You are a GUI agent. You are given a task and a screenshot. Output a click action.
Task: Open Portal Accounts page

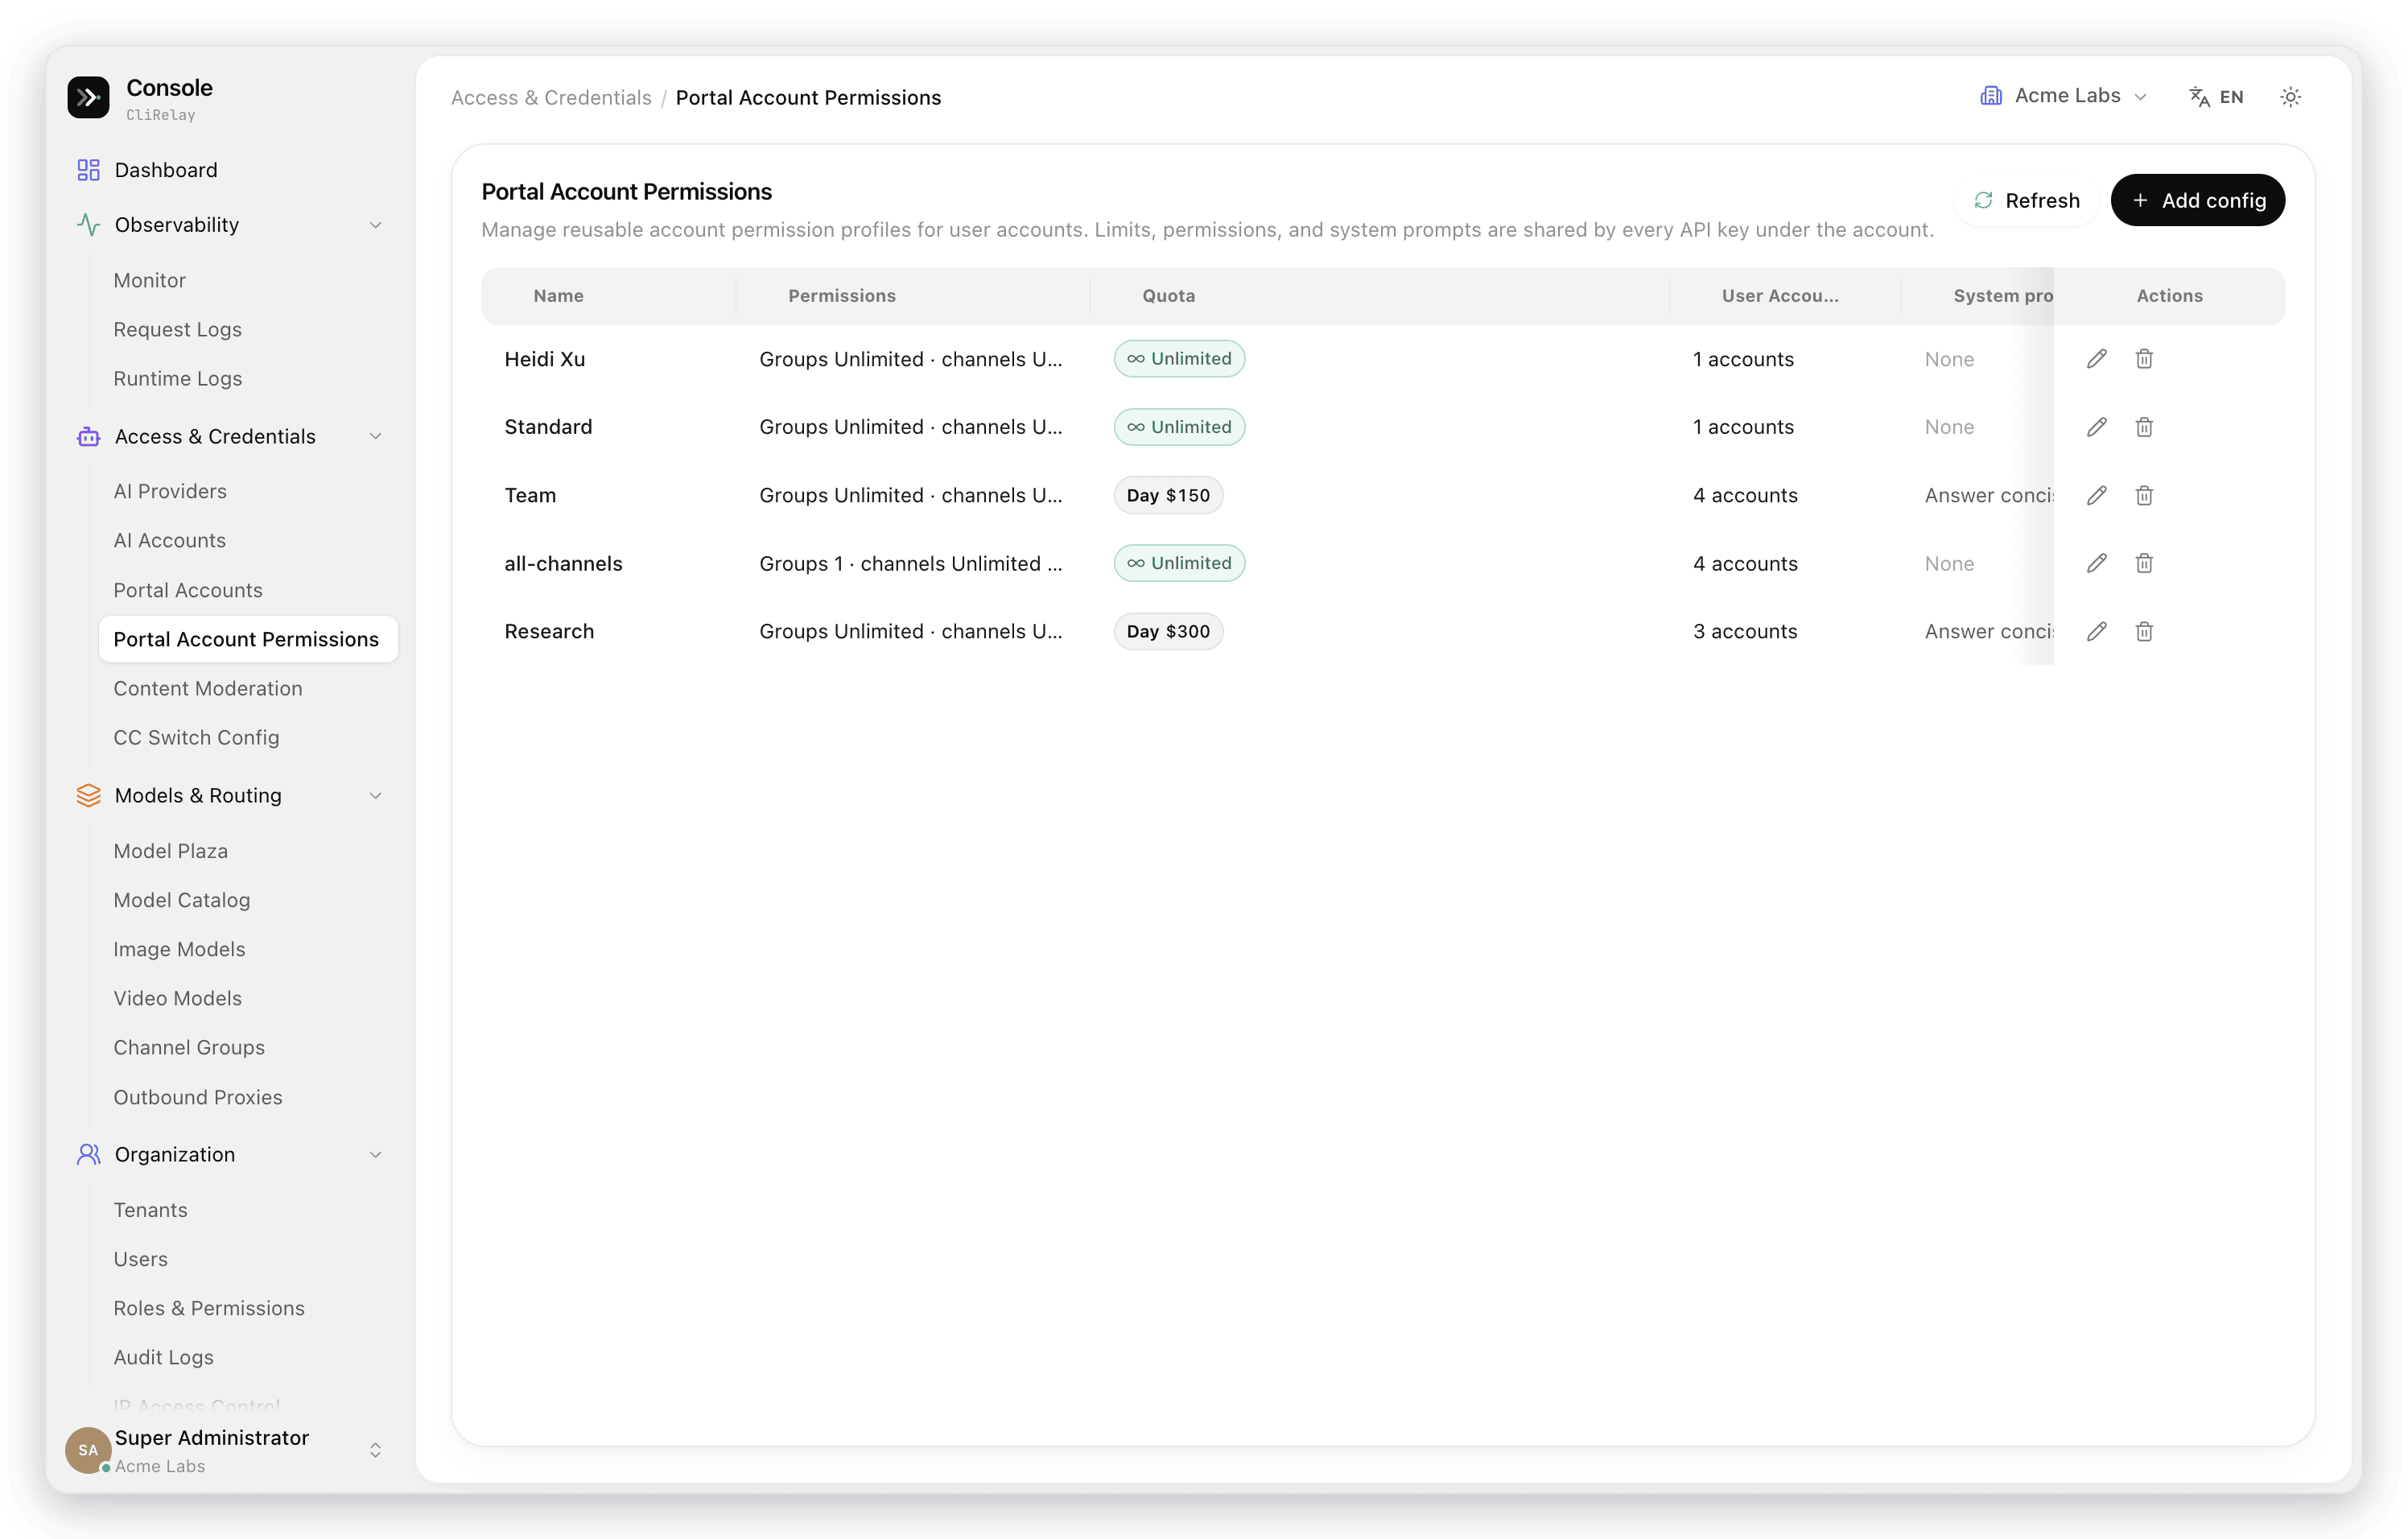click(188, 590)
